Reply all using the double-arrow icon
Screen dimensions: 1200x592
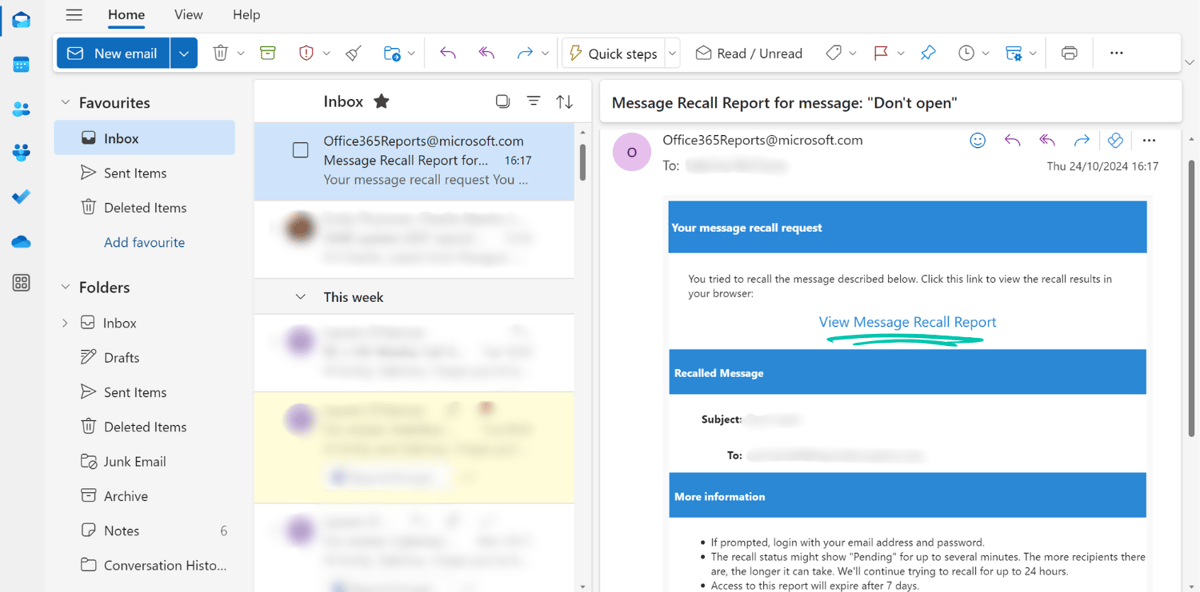pos(485,52)
